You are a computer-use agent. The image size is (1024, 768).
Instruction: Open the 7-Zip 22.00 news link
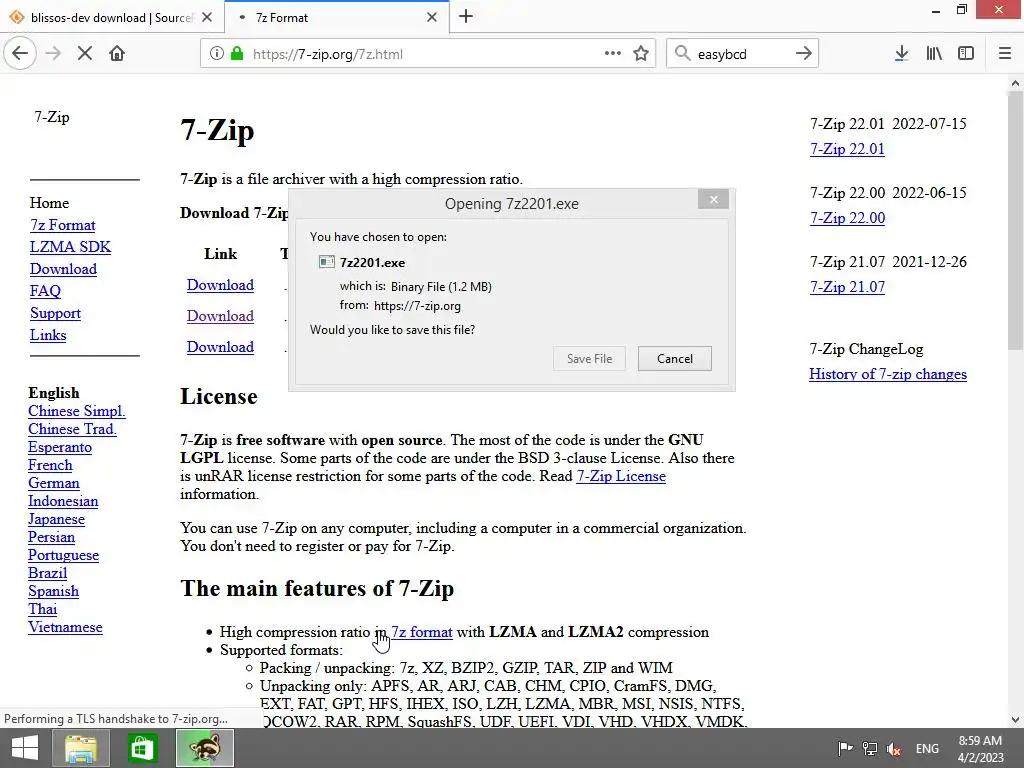pos(847,218)
